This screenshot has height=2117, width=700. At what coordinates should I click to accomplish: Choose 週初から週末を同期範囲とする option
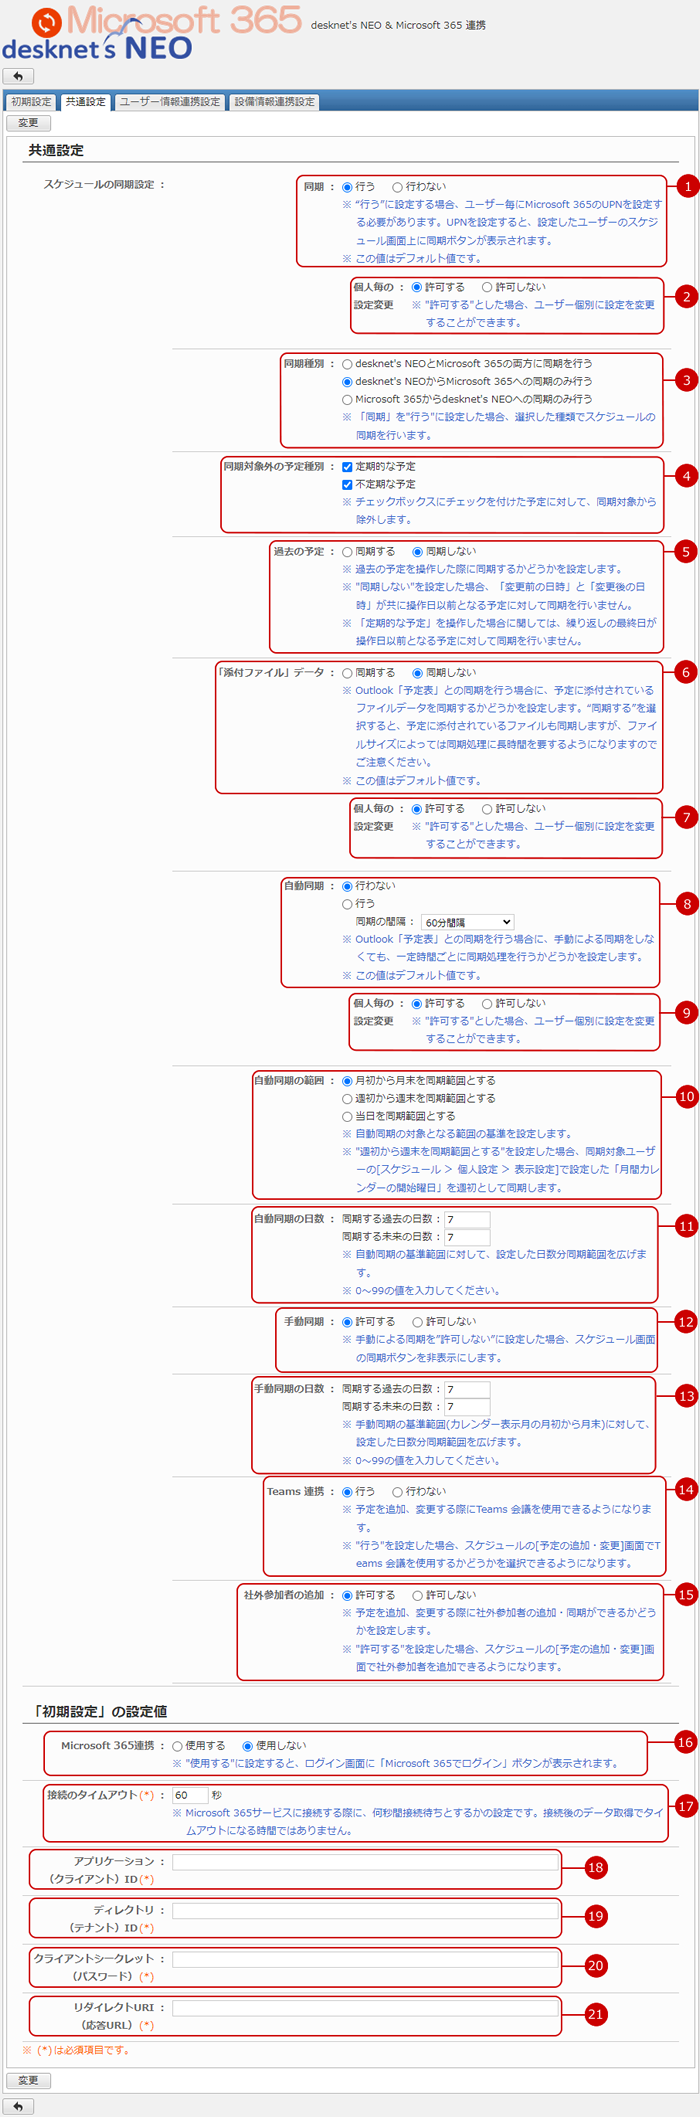348,1099
